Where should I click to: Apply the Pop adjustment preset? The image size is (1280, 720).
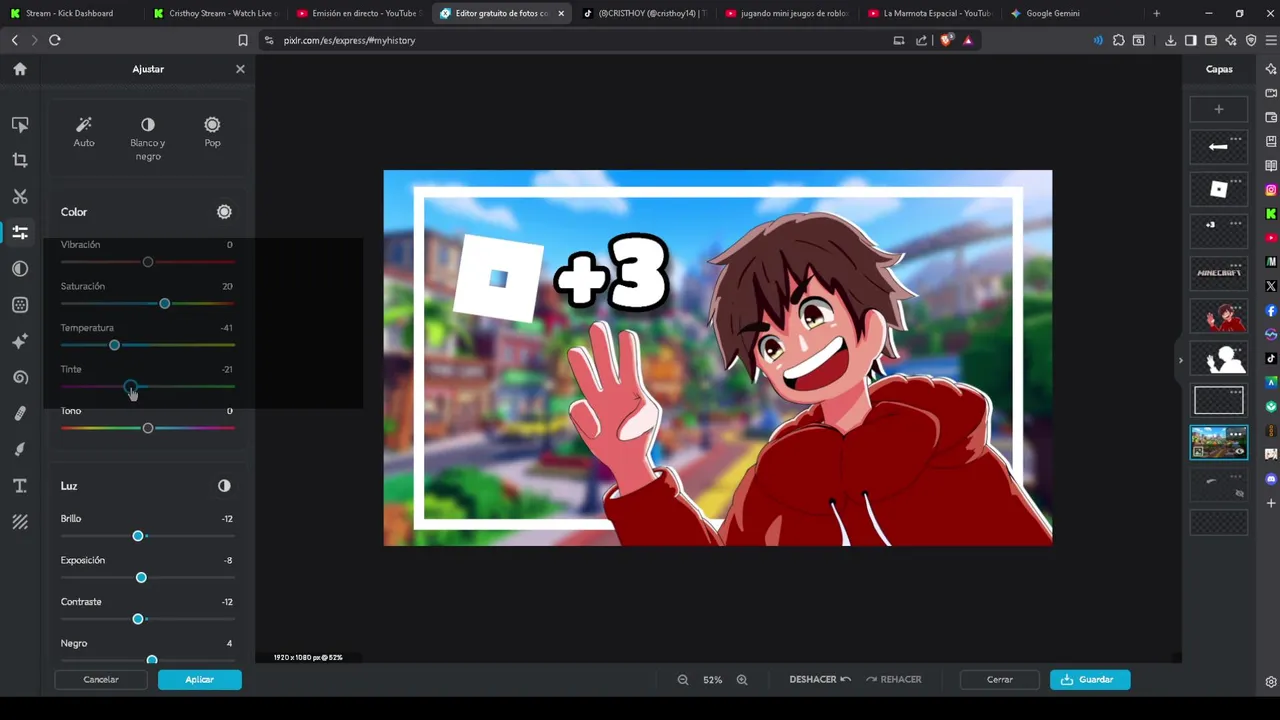[x=212, y=132]
